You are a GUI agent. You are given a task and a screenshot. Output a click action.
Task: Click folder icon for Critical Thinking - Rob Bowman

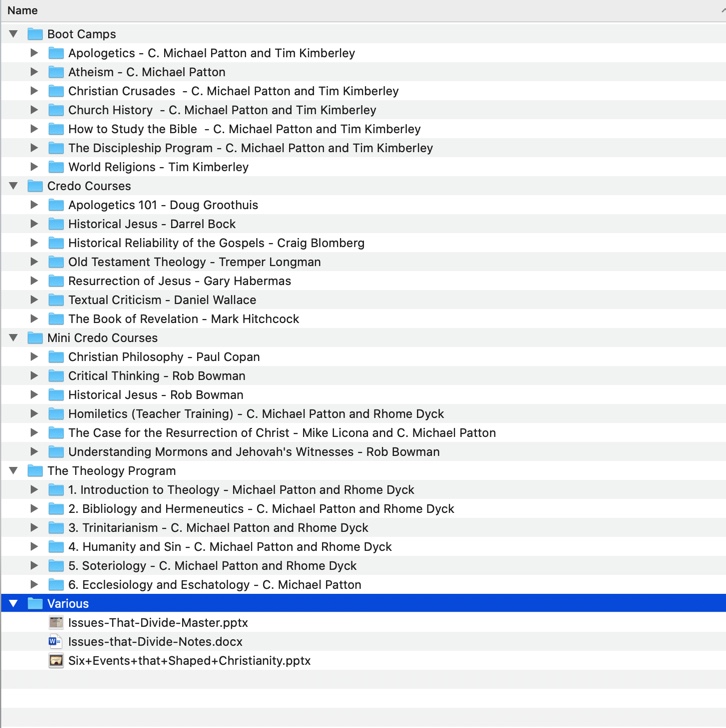[x=56, y=376]
